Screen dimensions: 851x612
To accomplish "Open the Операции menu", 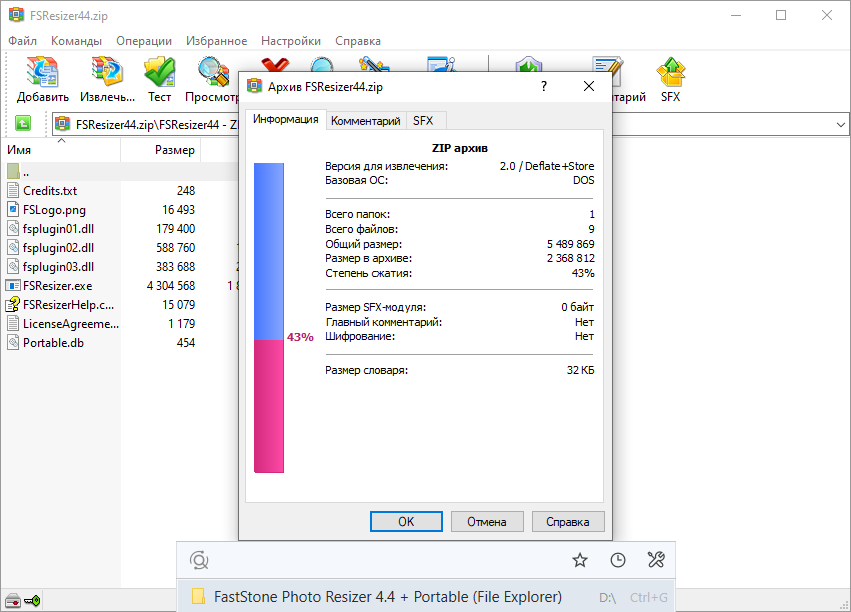I will click(x=144, y=41).
